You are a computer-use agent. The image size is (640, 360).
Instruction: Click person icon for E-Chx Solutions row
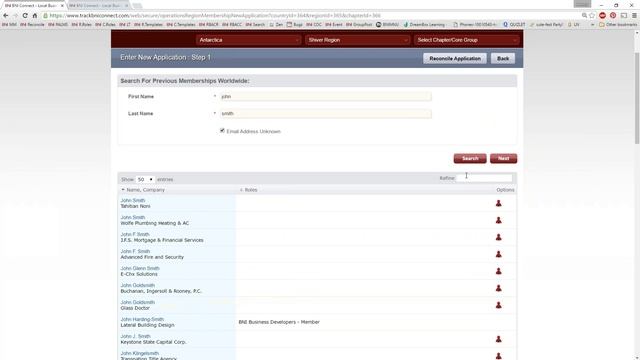coord(498,271)
